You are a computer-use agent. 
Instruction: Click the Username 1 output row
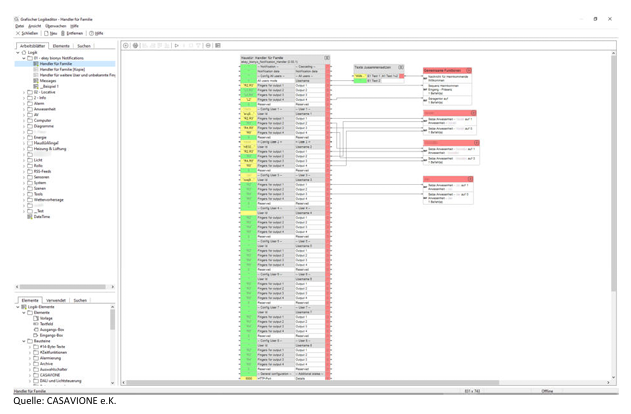coord(309,114)
